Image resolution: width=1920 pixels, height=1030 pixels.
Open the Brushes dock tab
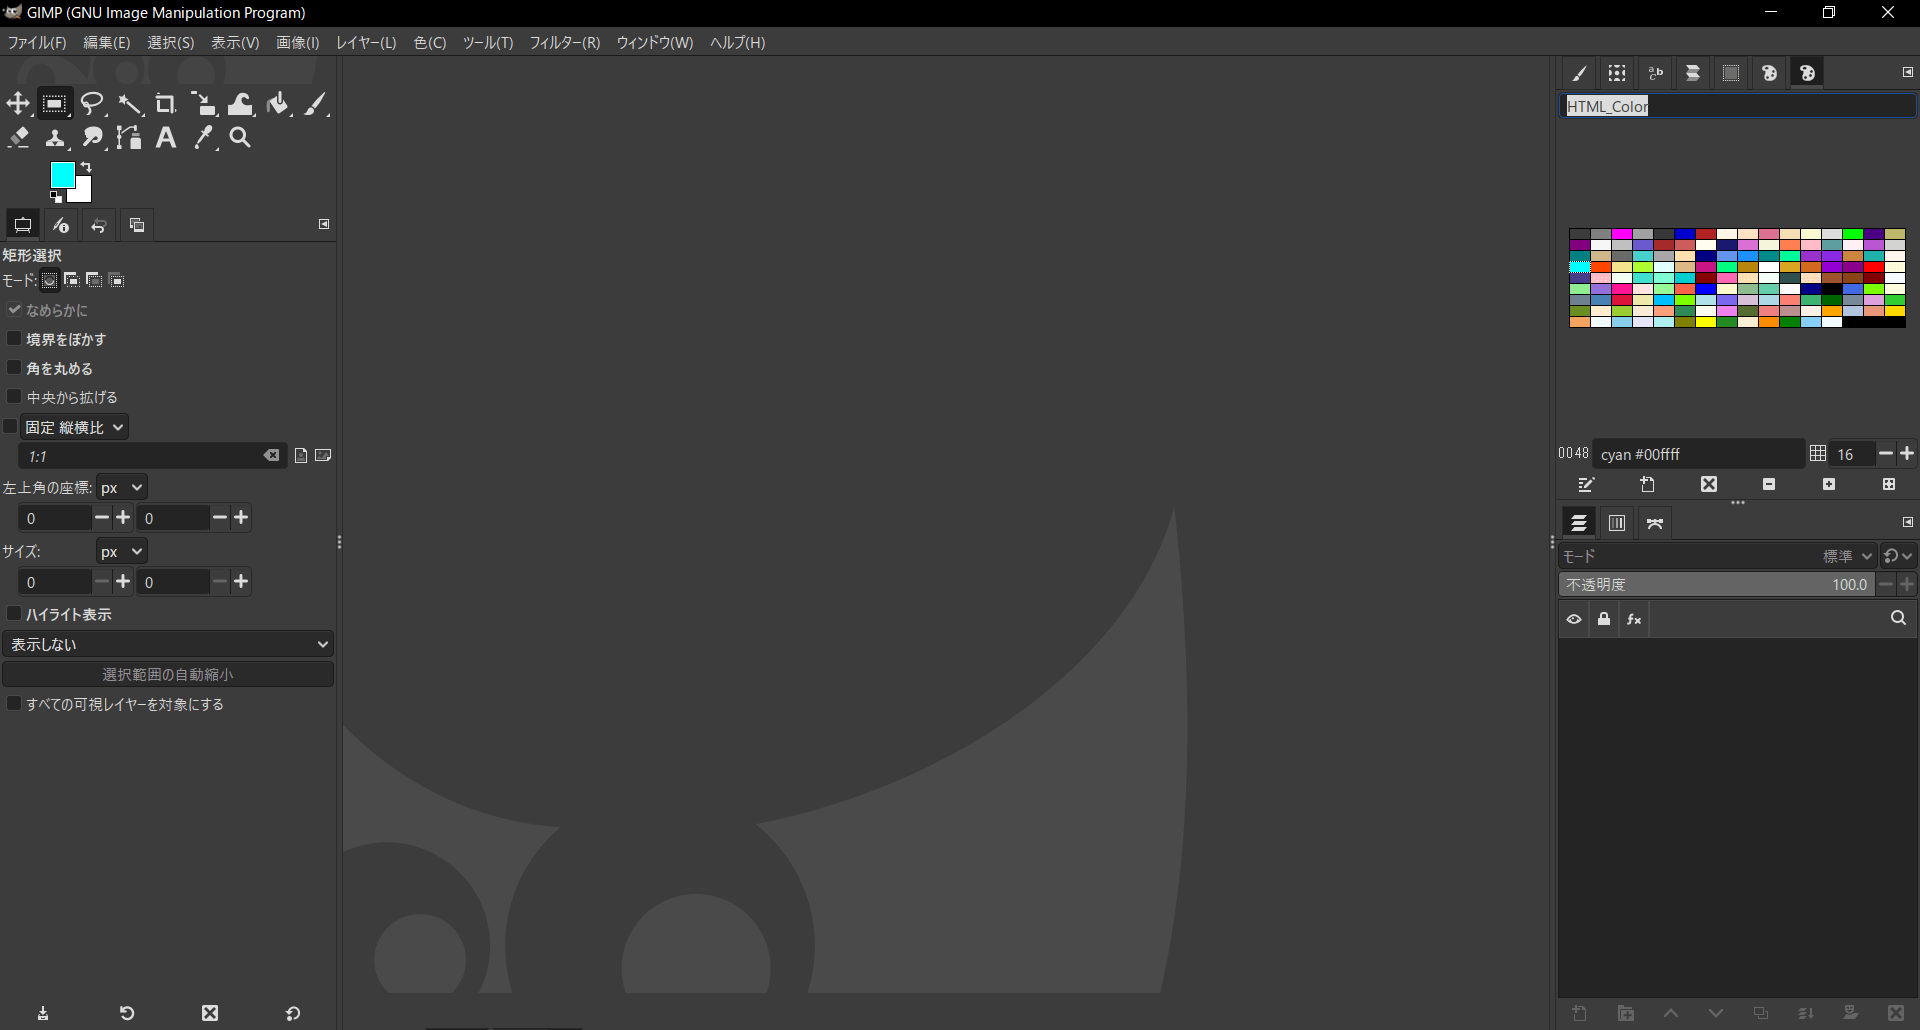point(1579,73)
